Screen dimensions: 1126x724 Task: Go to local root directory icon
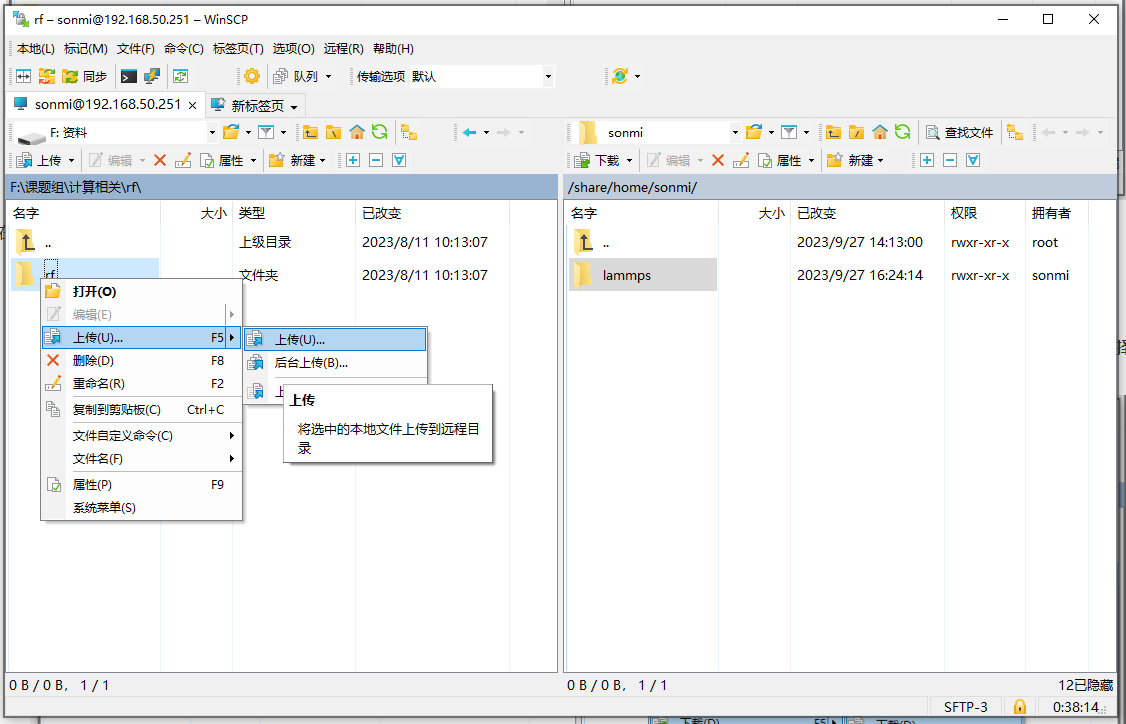333,132
